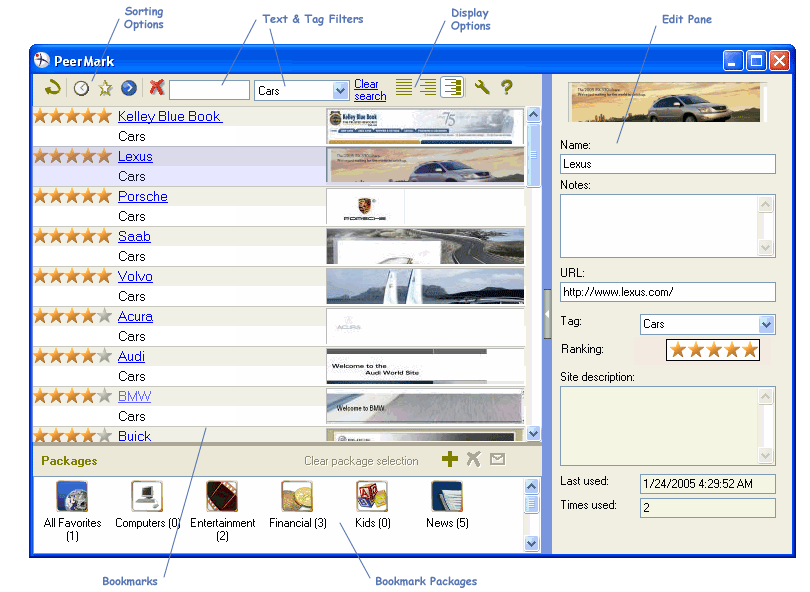Open the Financial (3) package
Screen dimensions: 810x592
(298, 505)
